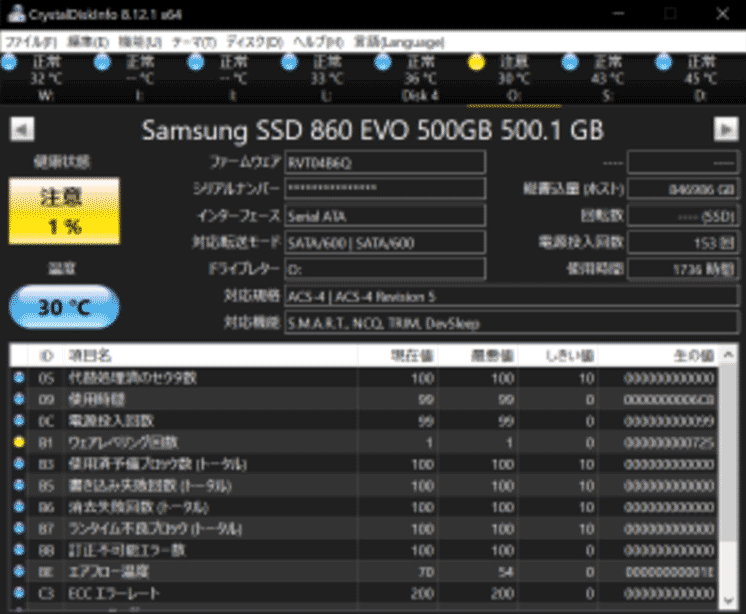Go to next disk with right arrow
This screenshot has height=614, width=746.
pos(726,129)
